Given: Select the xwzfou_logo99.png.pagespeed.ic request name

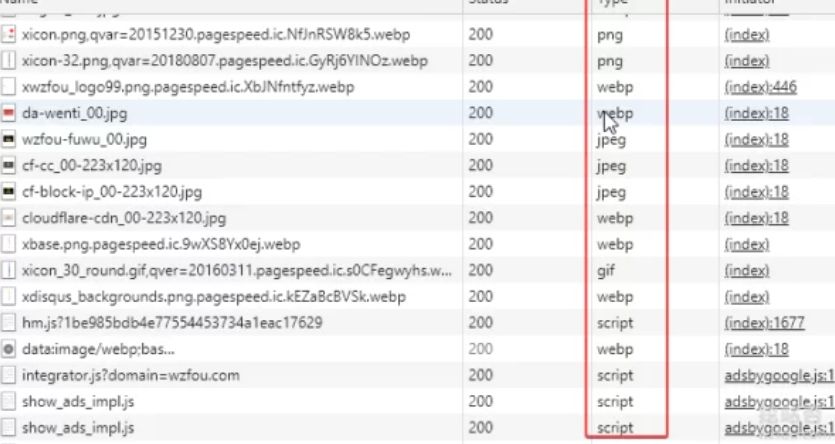Looking at the screenshot, I should (x=188, y=87).
